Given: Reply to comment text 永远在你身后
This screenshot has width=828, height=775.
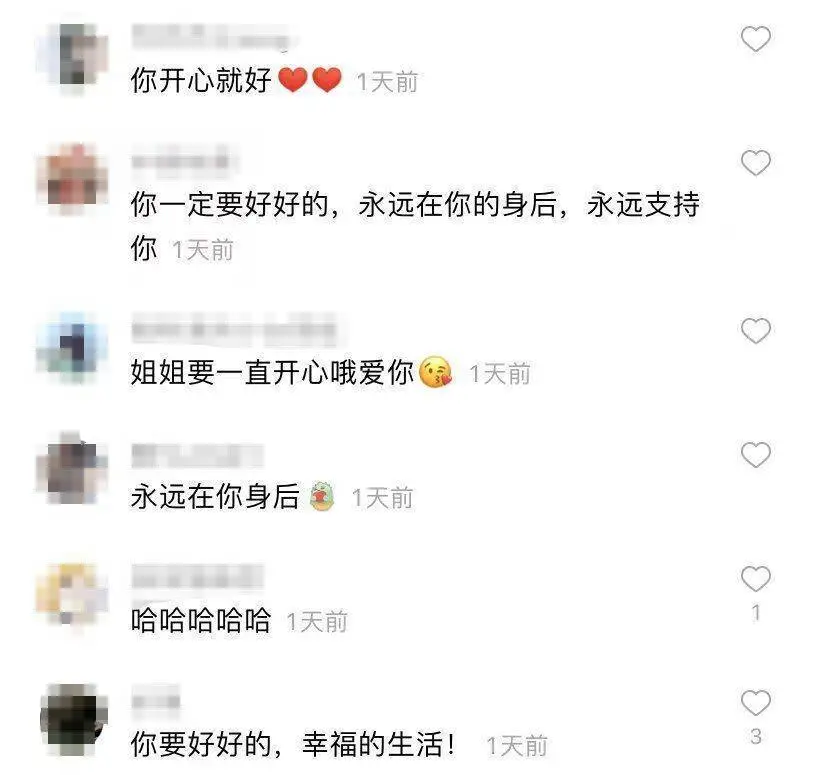Looking at the screenshot, I should (x=215, y=497).
